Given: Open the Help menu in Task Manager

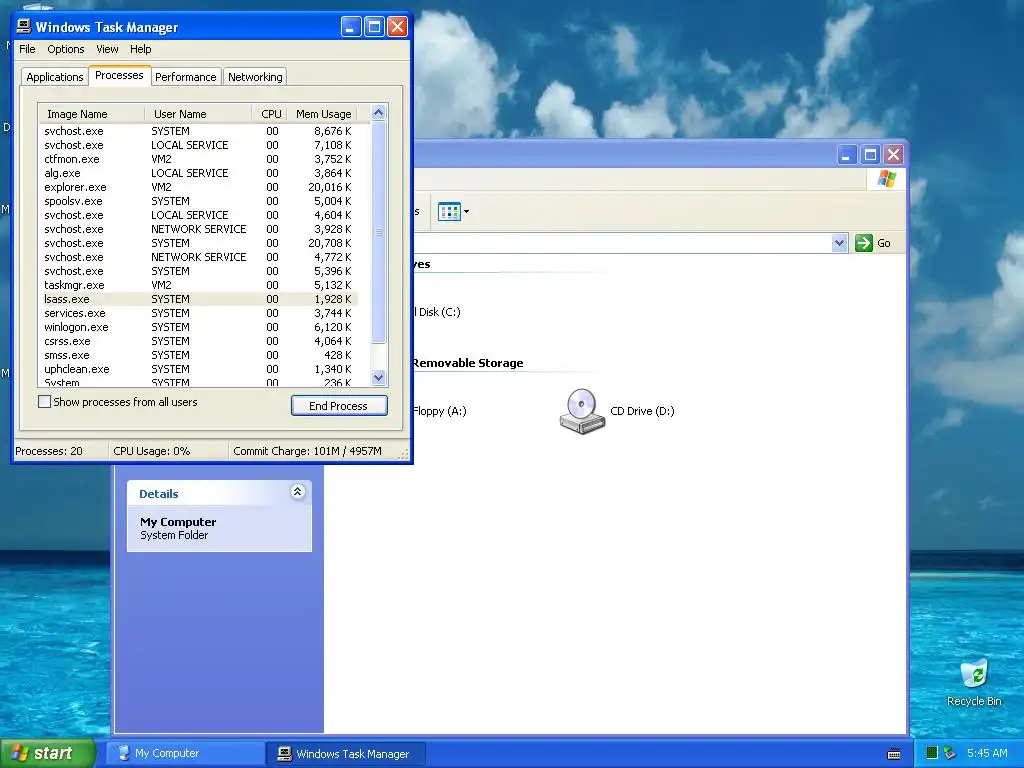Looking at the screenshot, I should (x=140, y=49).
